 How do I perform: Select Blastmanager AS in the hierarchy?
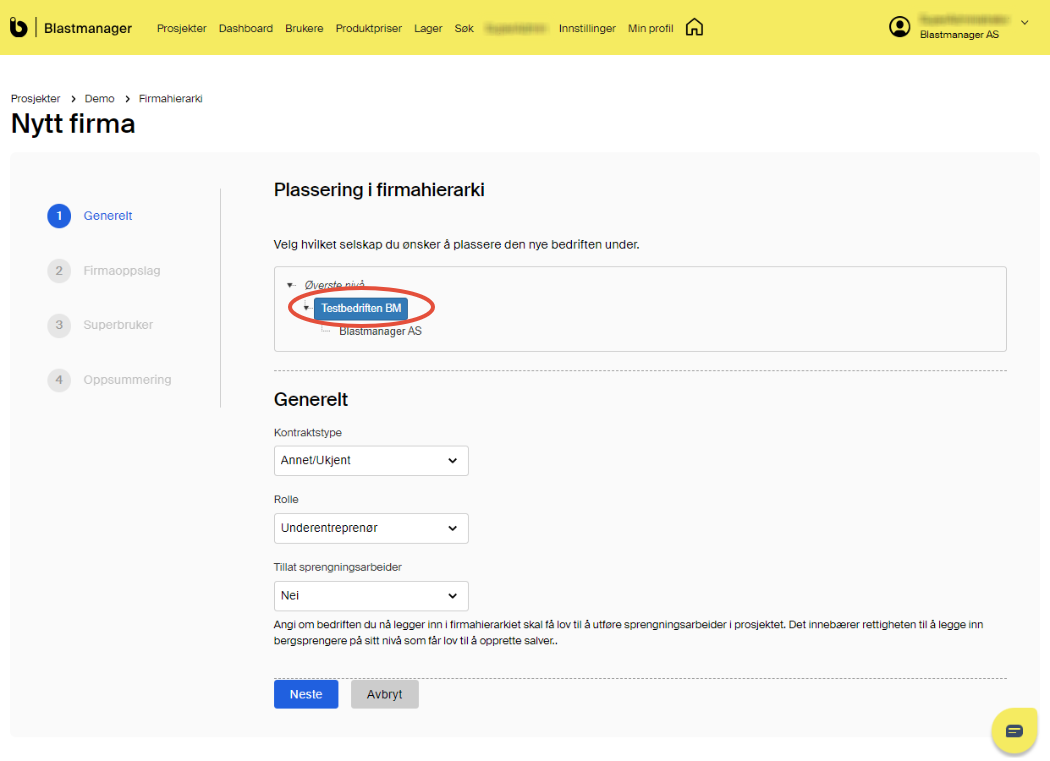click(380, 331)
